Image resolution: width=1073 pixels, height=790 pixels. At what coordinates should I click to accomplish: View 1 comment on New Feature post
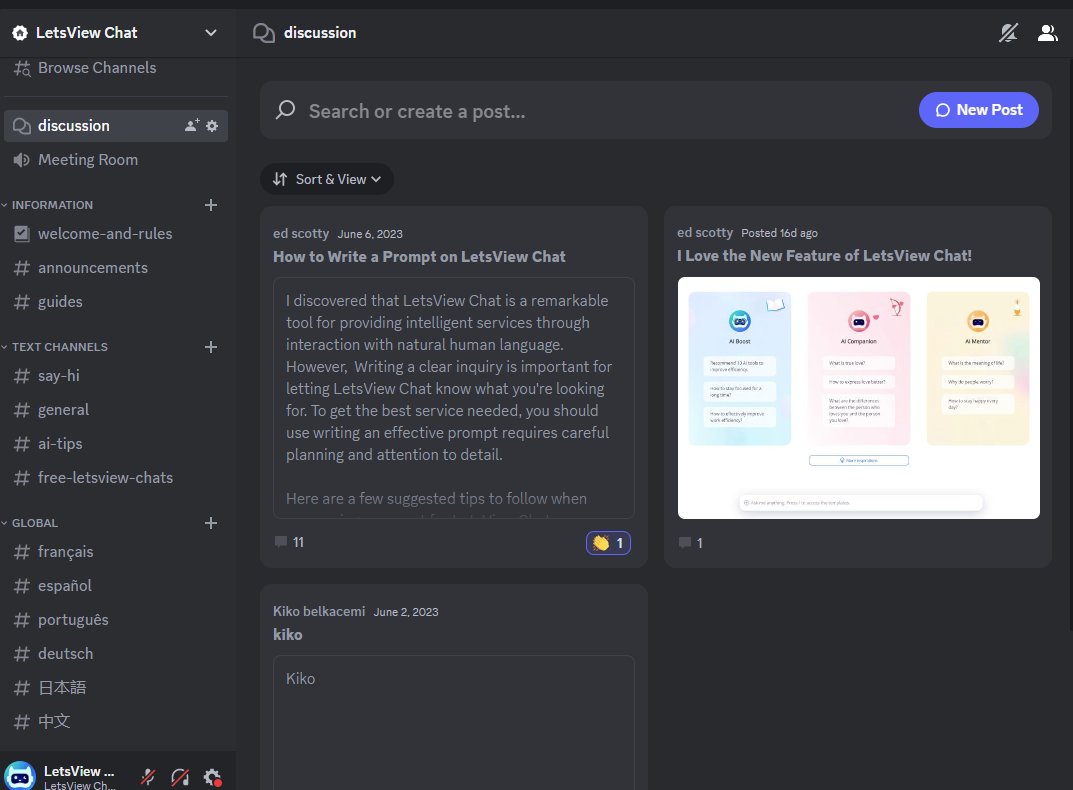pyautogui.click(x=690, y=543)
